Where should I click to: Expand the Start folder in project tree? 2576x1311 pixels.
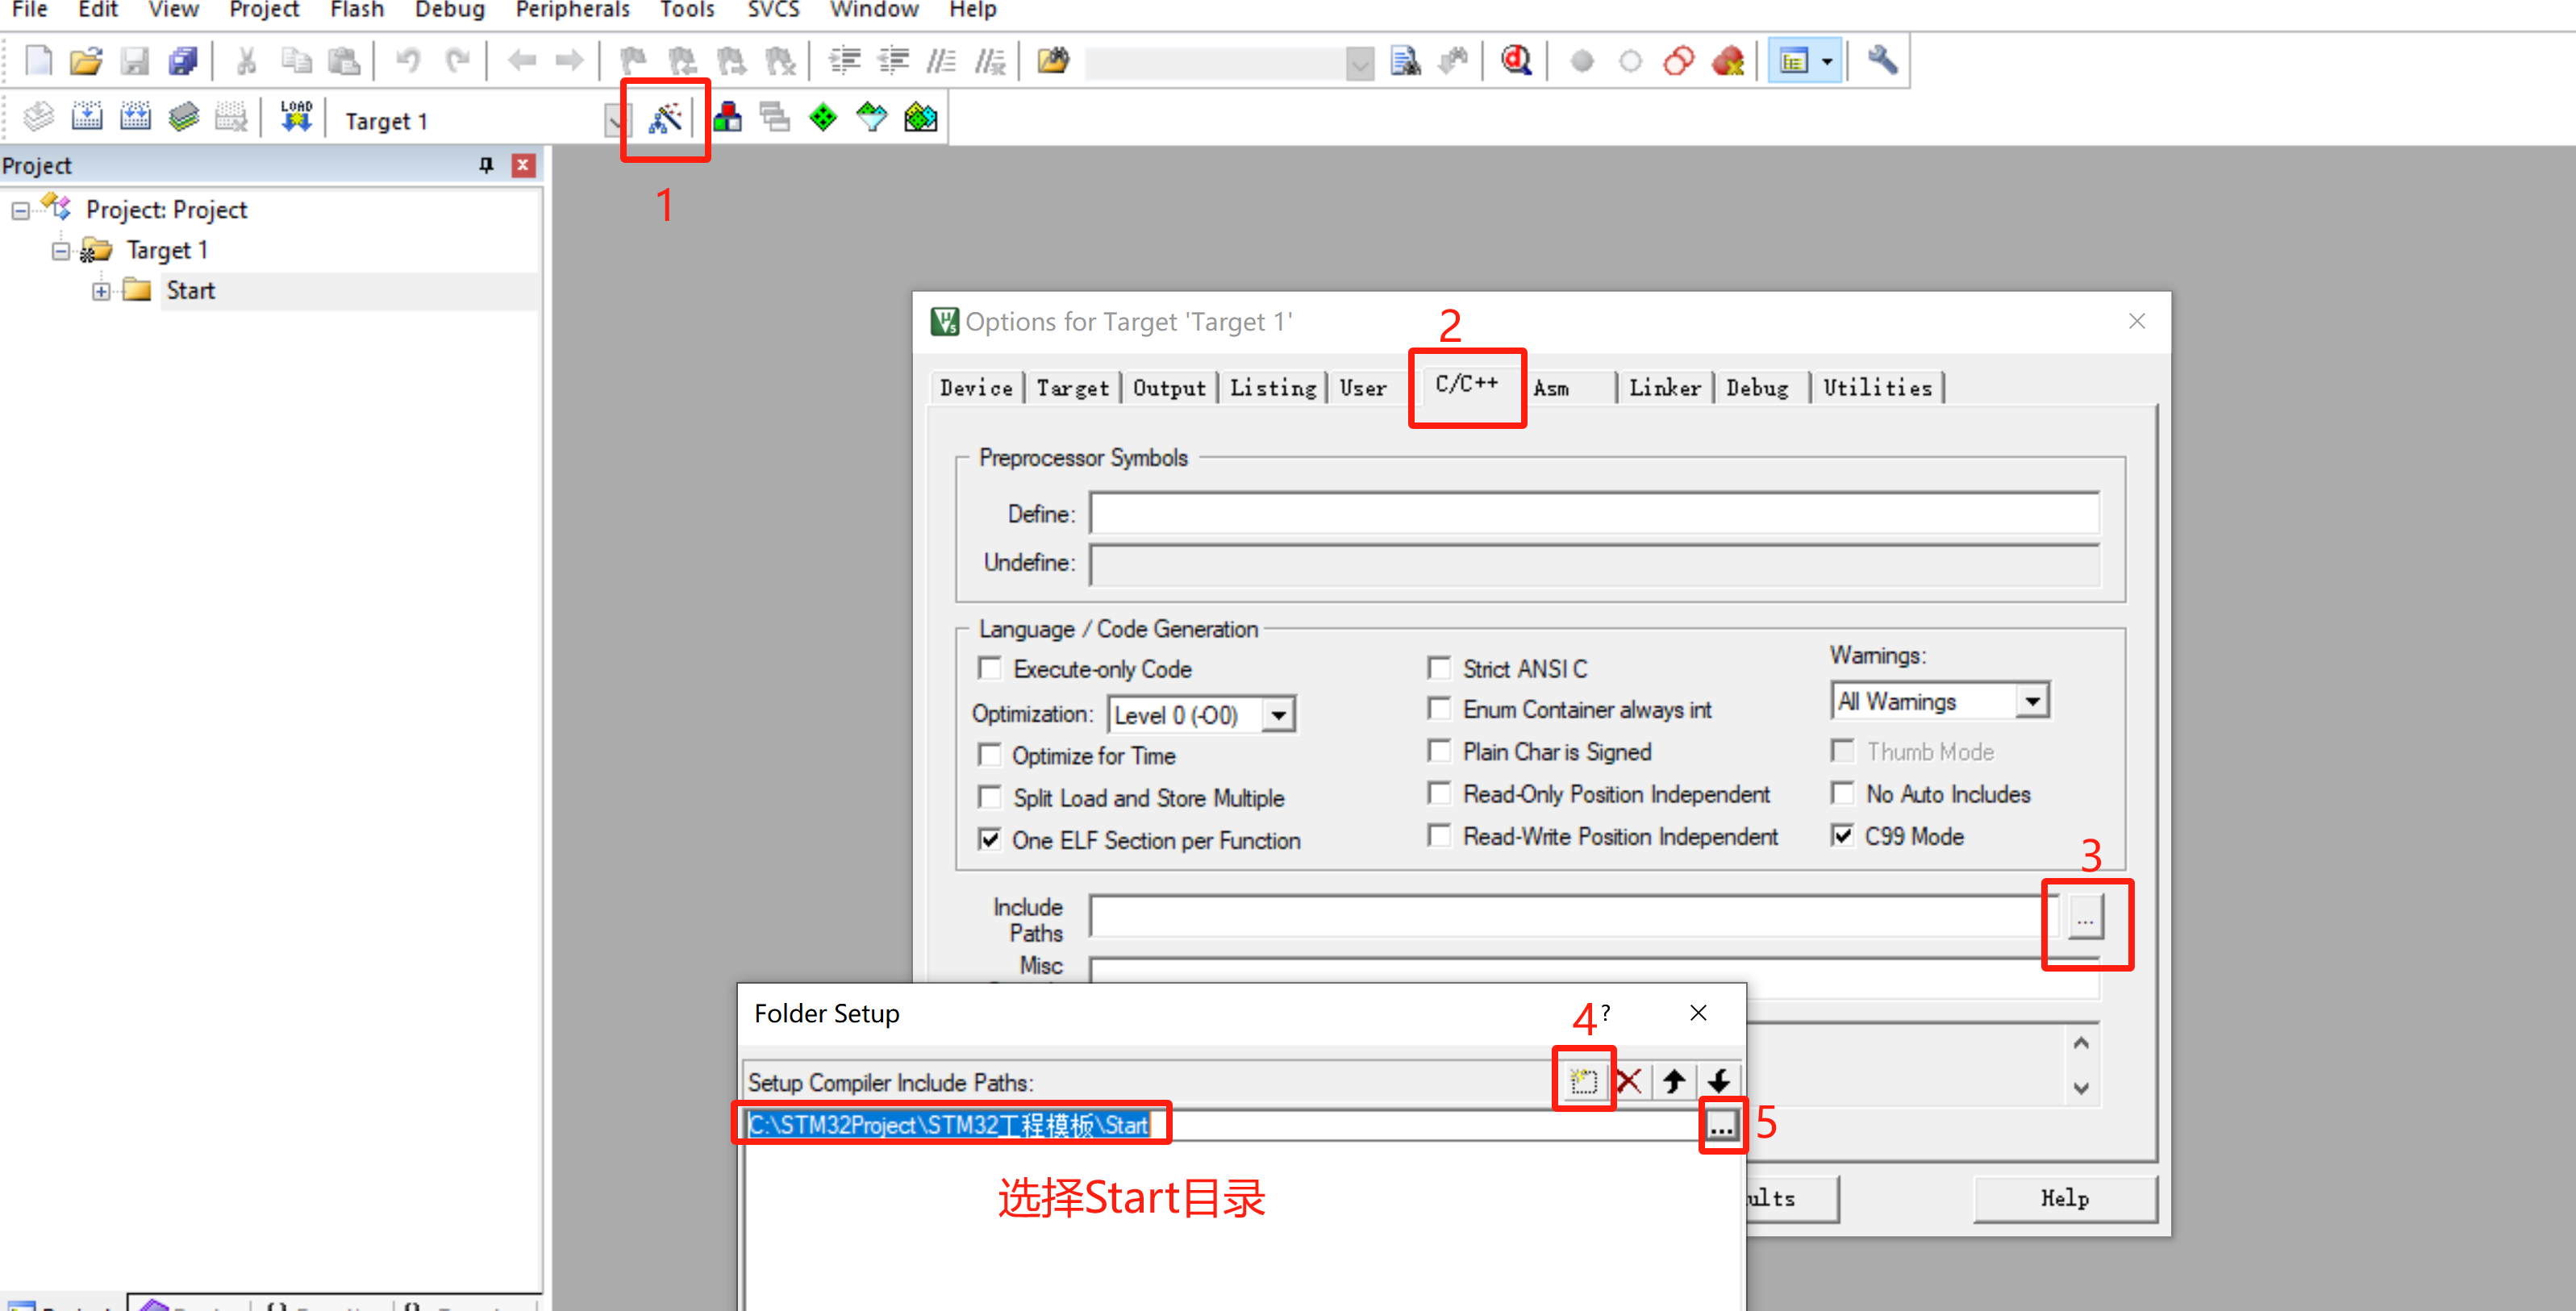tap(101, 291)
